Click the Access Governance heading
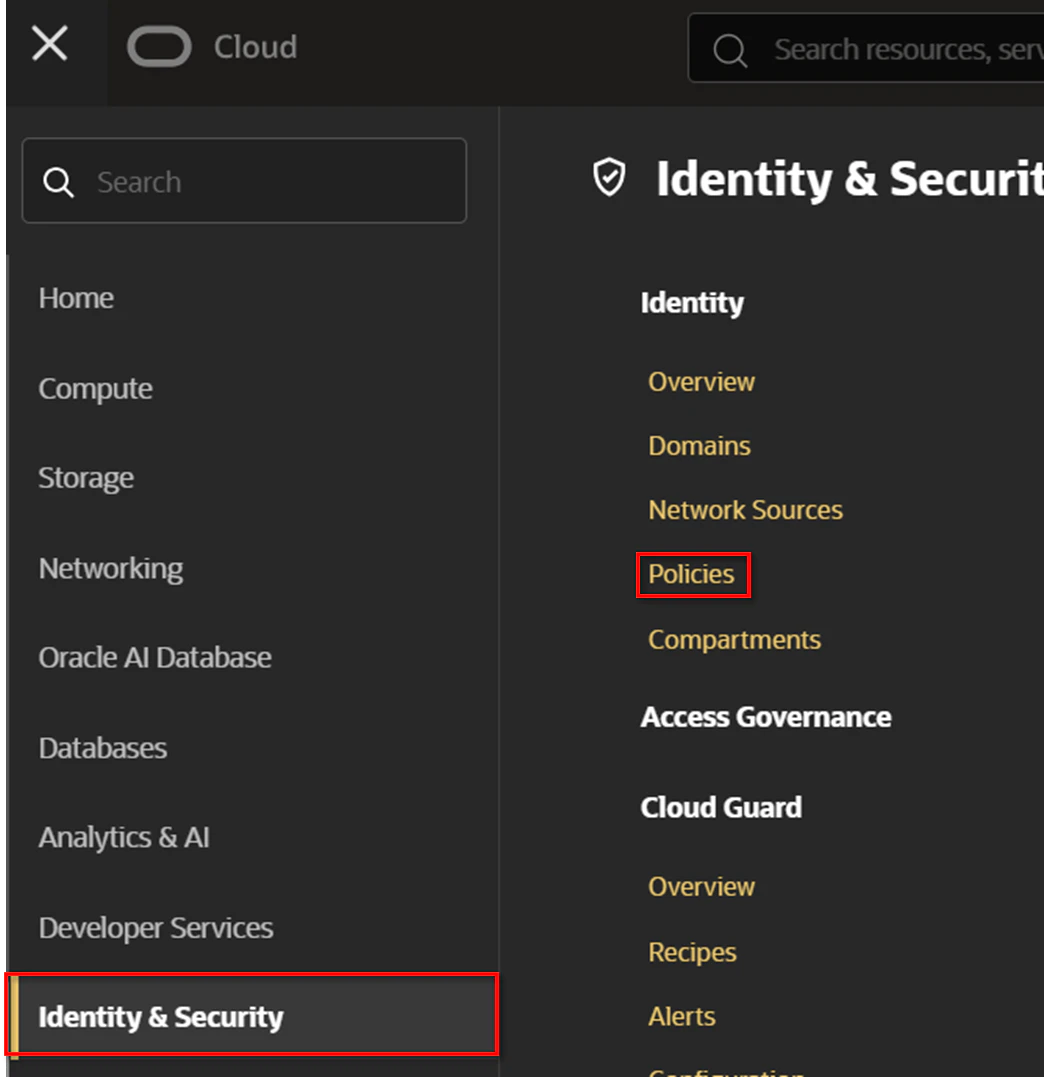The image size is (1044, 1077). 766,717
